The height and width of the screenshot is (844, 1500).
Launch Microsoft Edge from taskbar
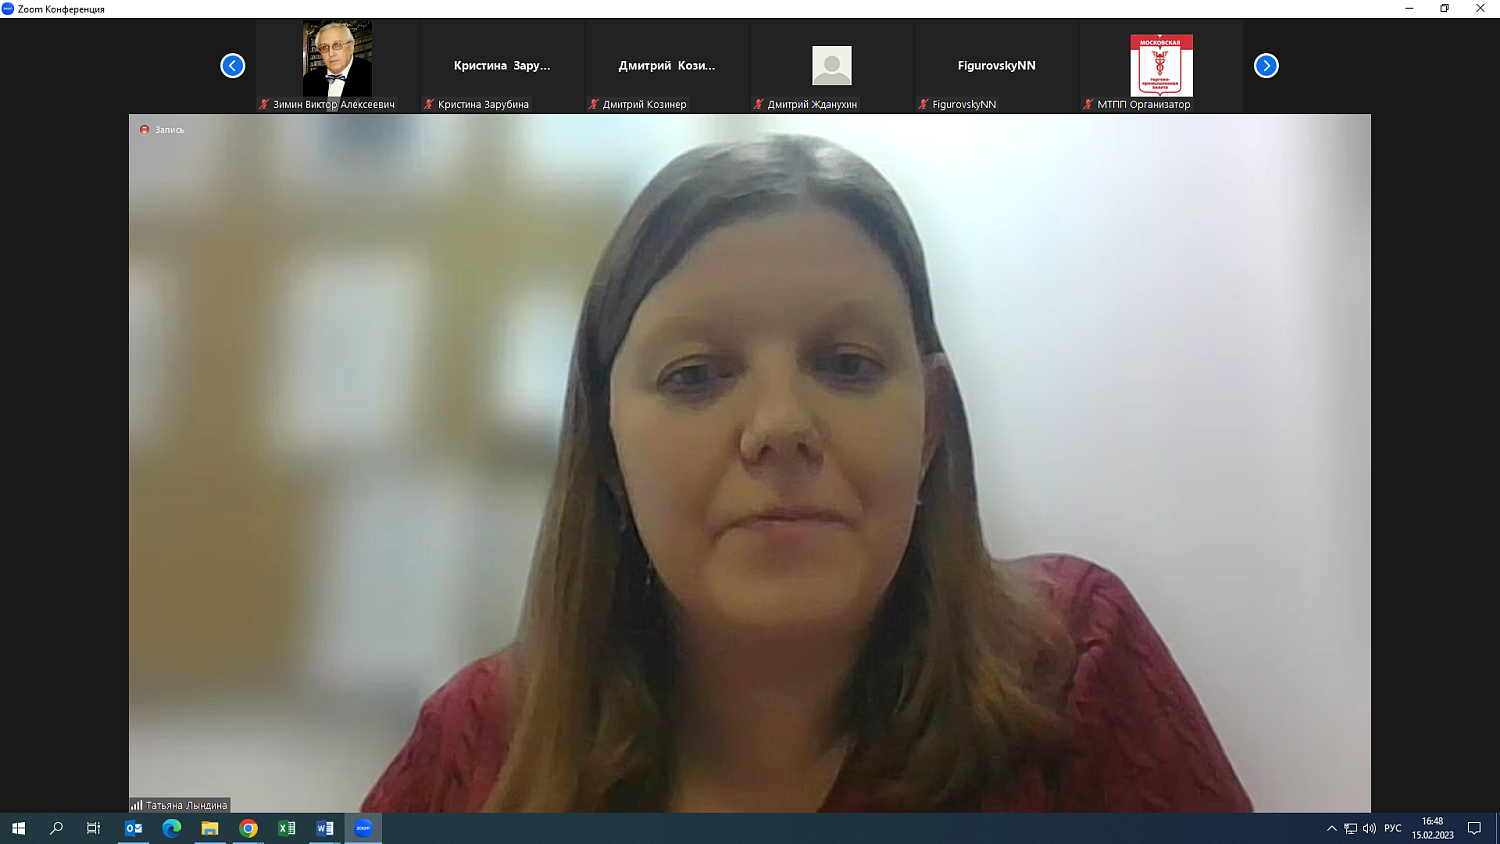point(171,828)
